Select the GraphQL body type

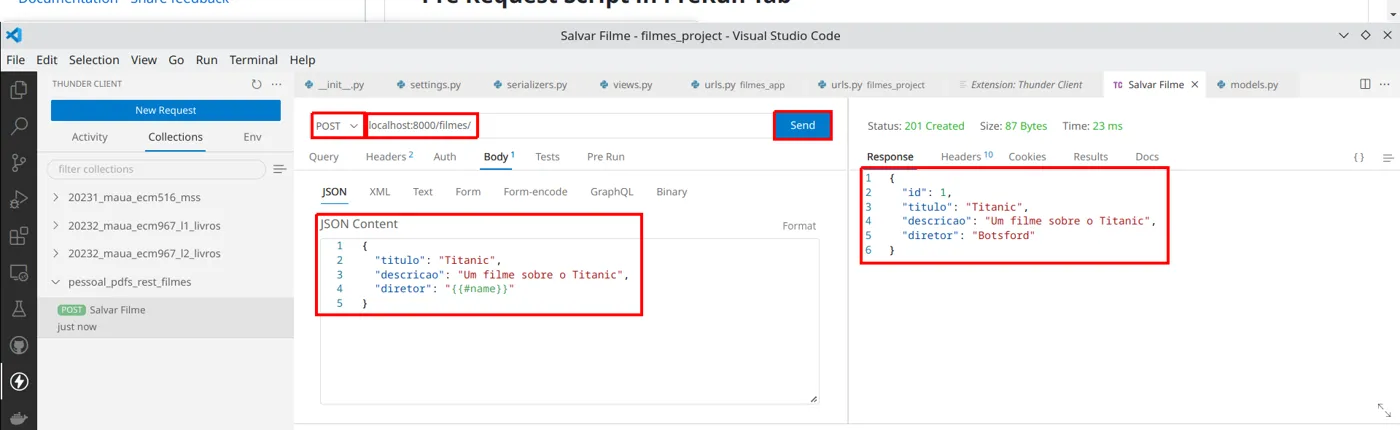coord(612,192)
